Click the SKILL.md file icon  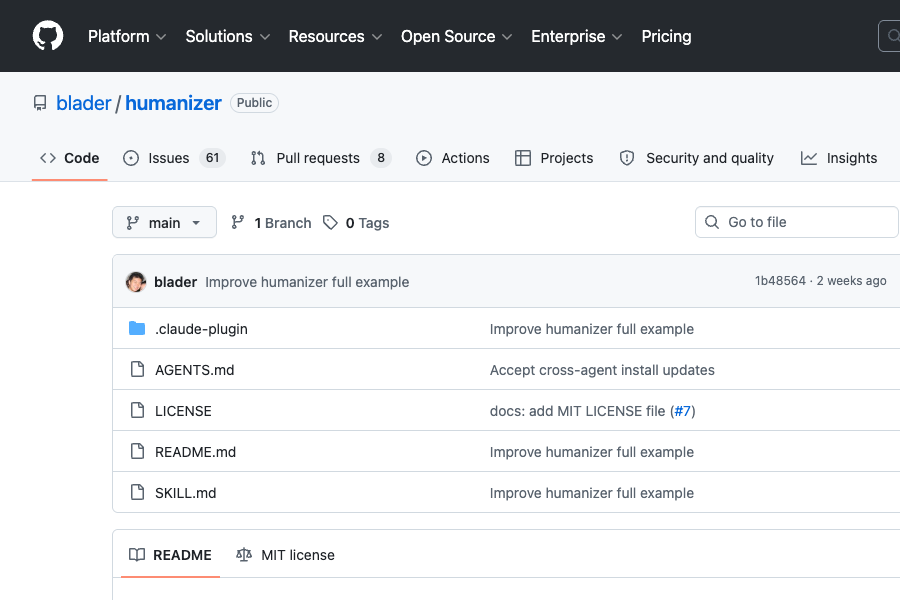(x=137, y=492)
